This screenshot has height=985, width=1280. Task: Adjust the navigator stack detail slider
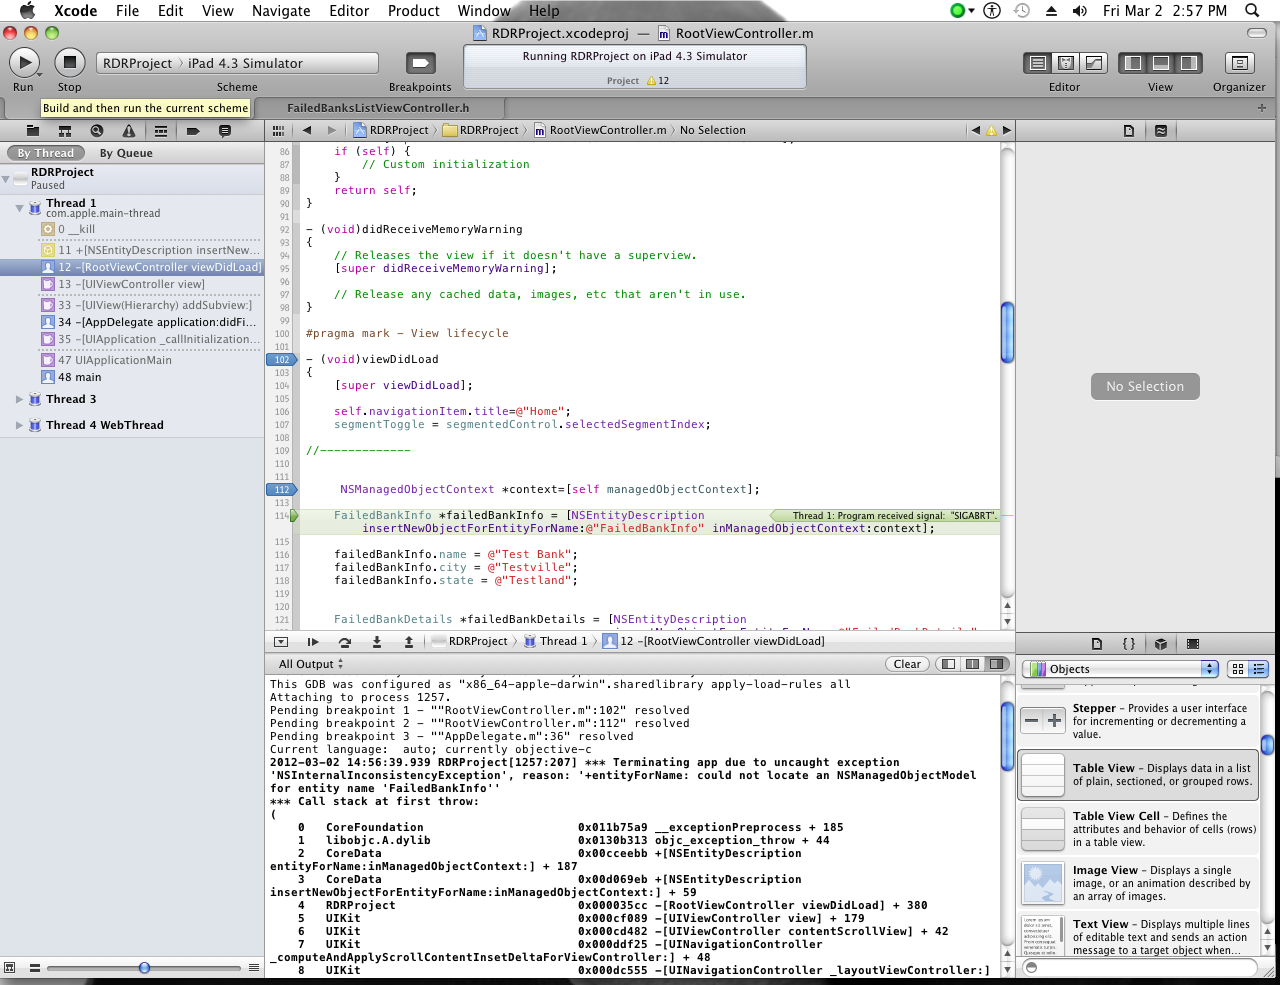tap(144, 968)
